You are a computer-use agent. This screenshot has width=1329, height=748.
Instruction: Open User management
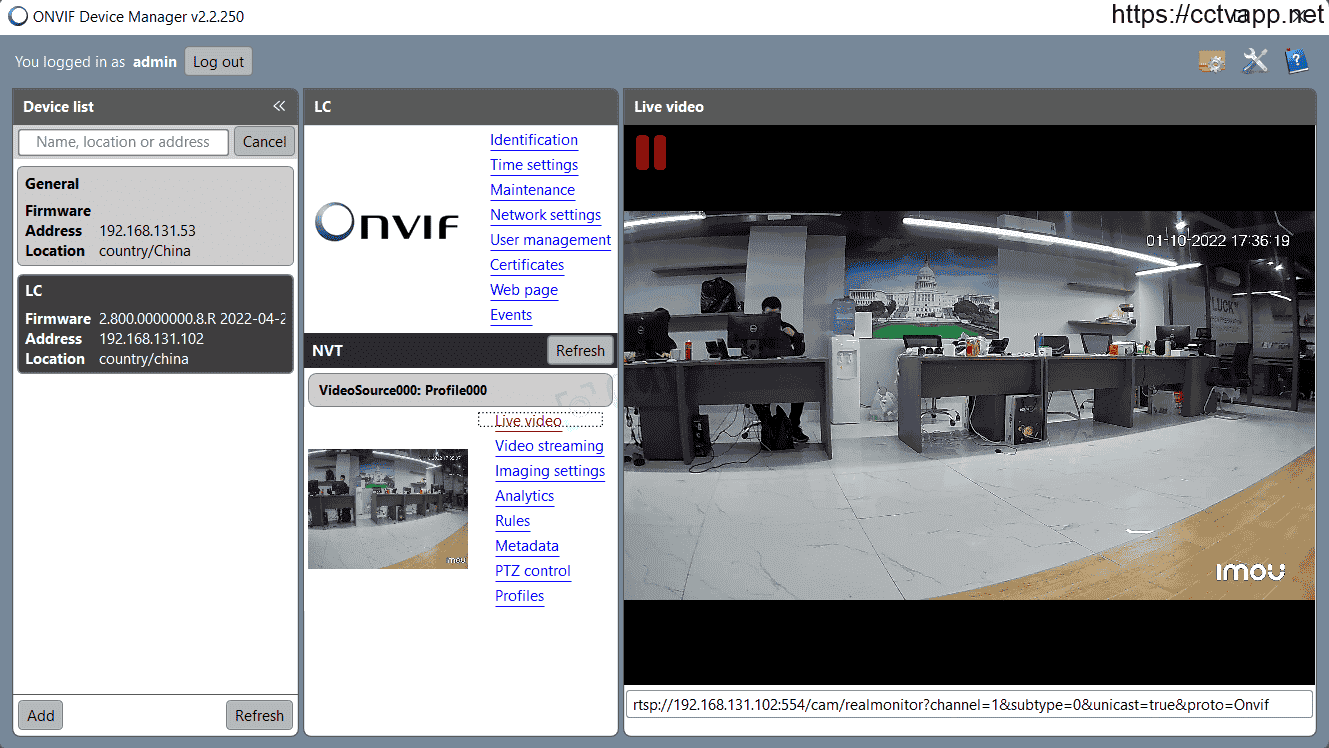pyautogui.click(x=551, y=240)
